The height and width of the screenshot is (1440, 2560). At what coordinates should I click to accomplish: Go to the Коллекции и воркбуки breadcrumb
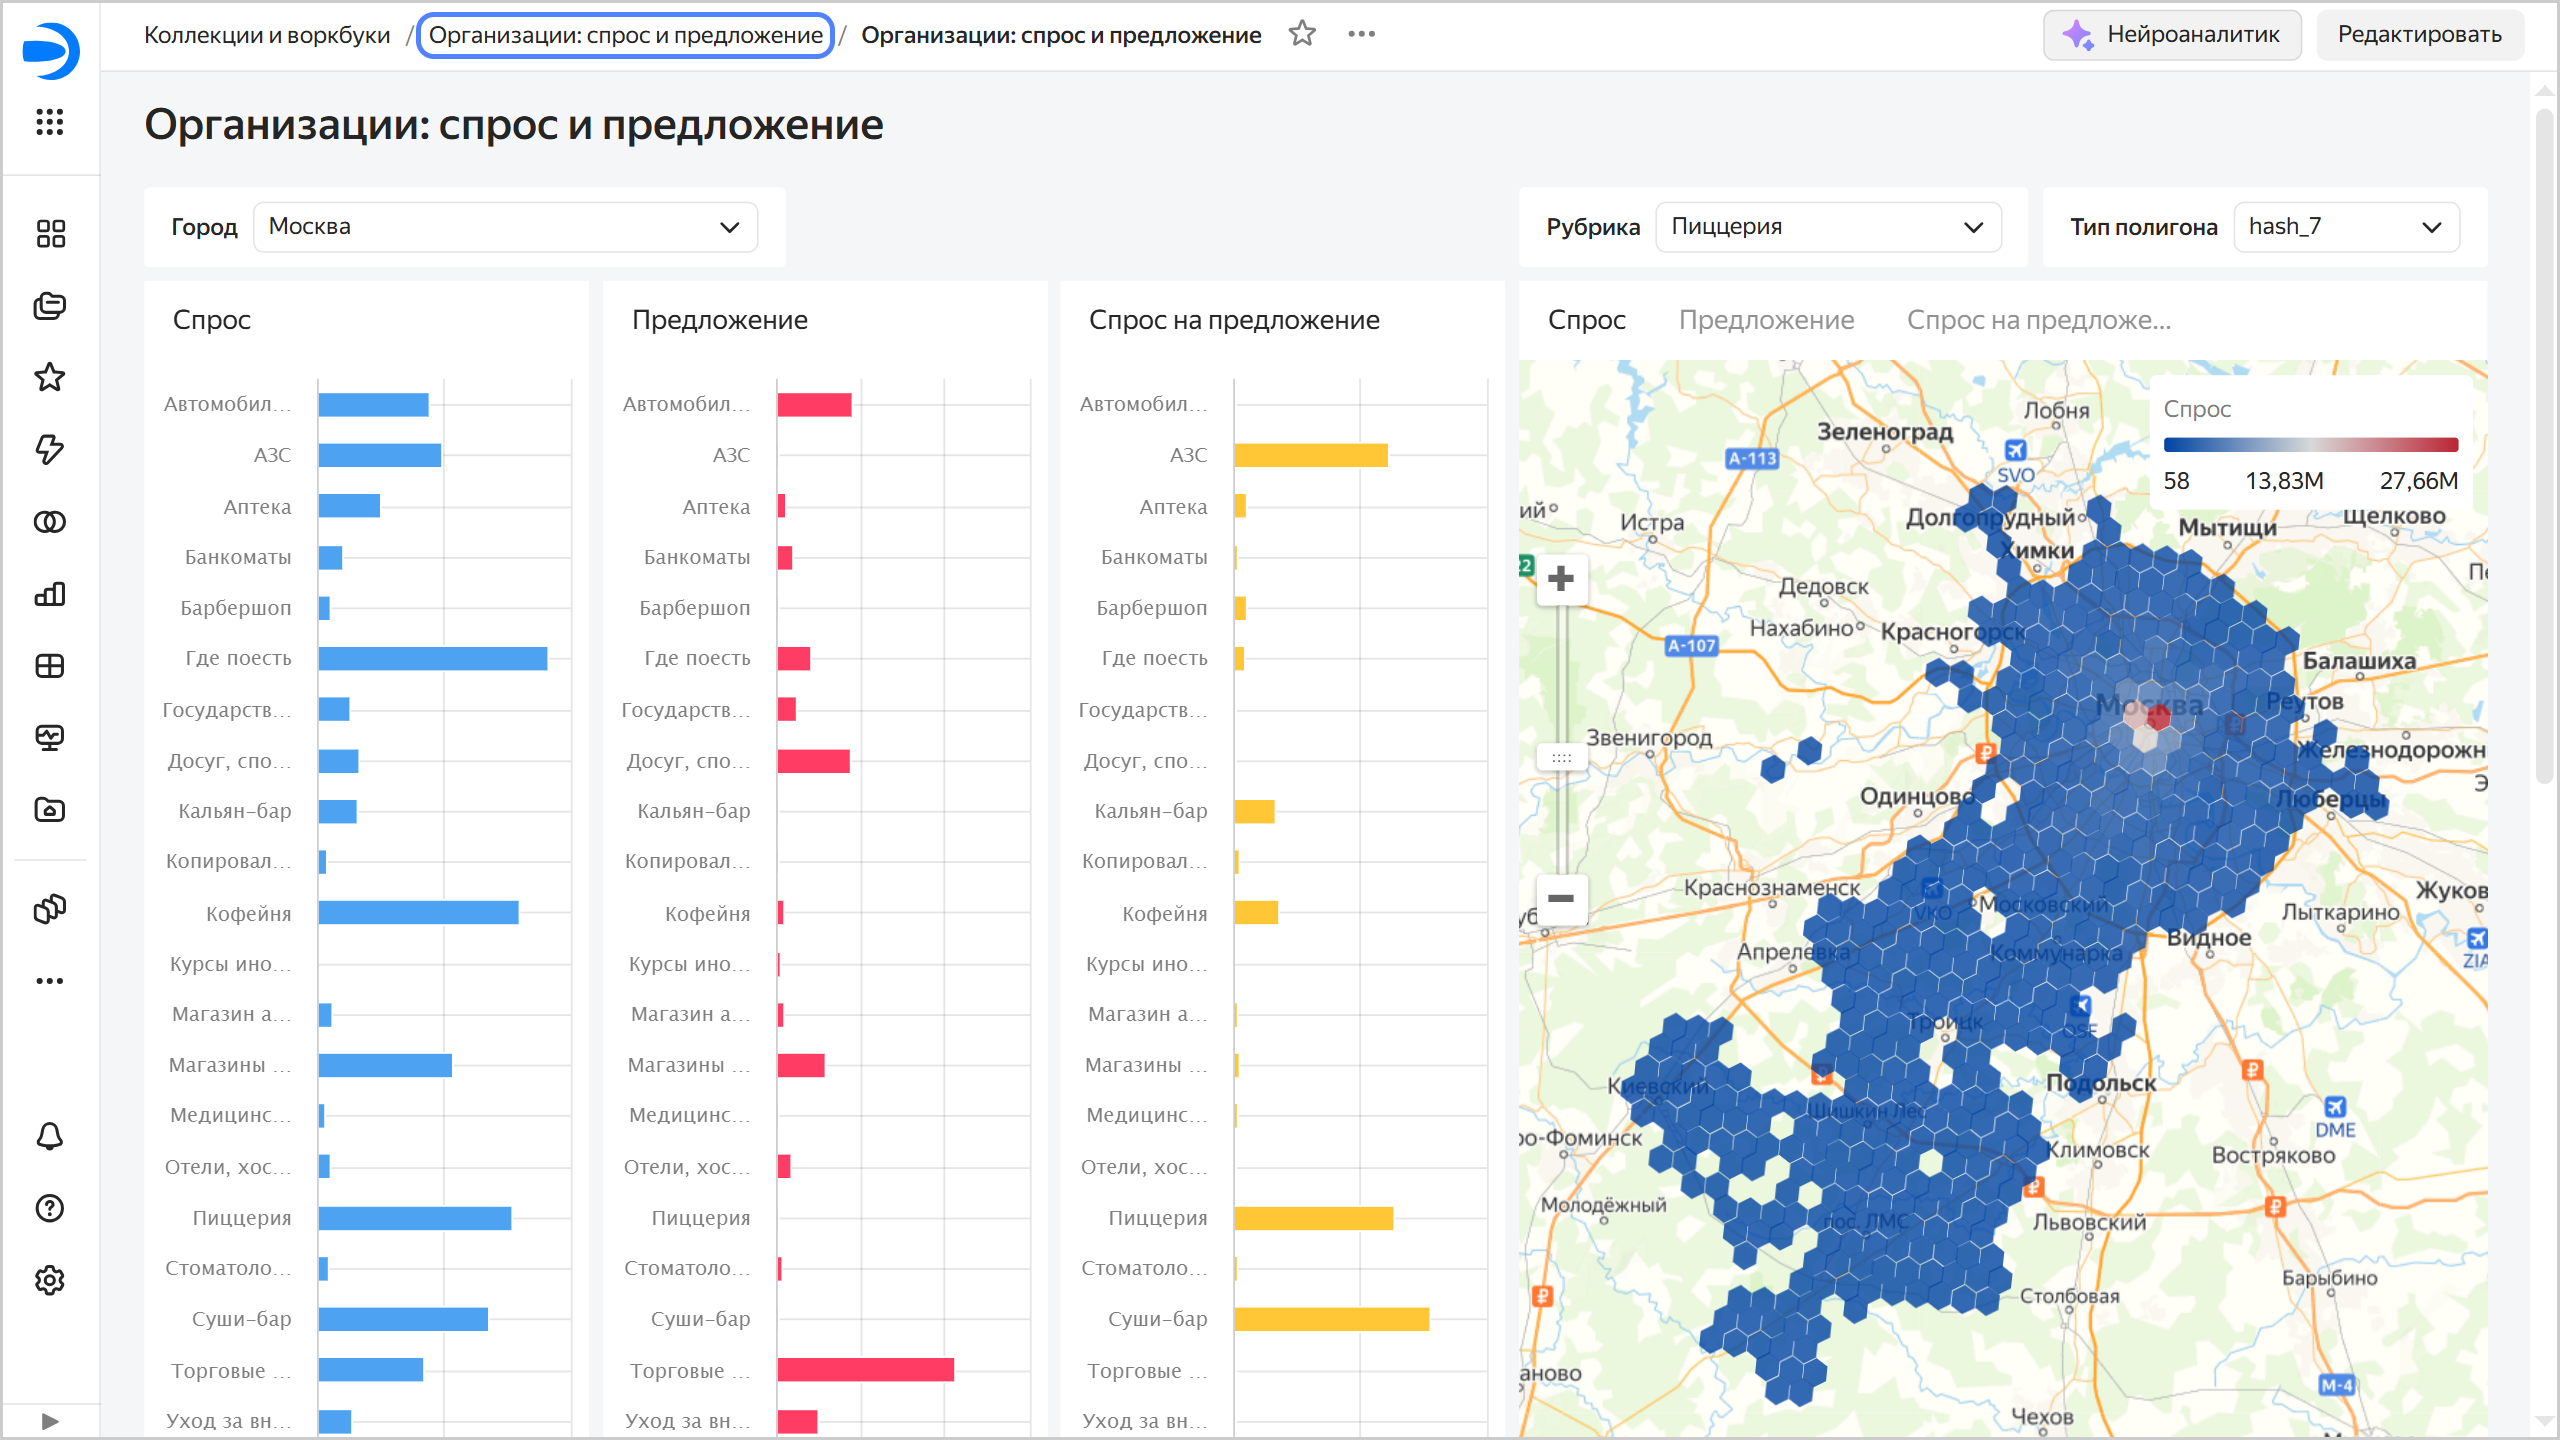pos(267,35)
